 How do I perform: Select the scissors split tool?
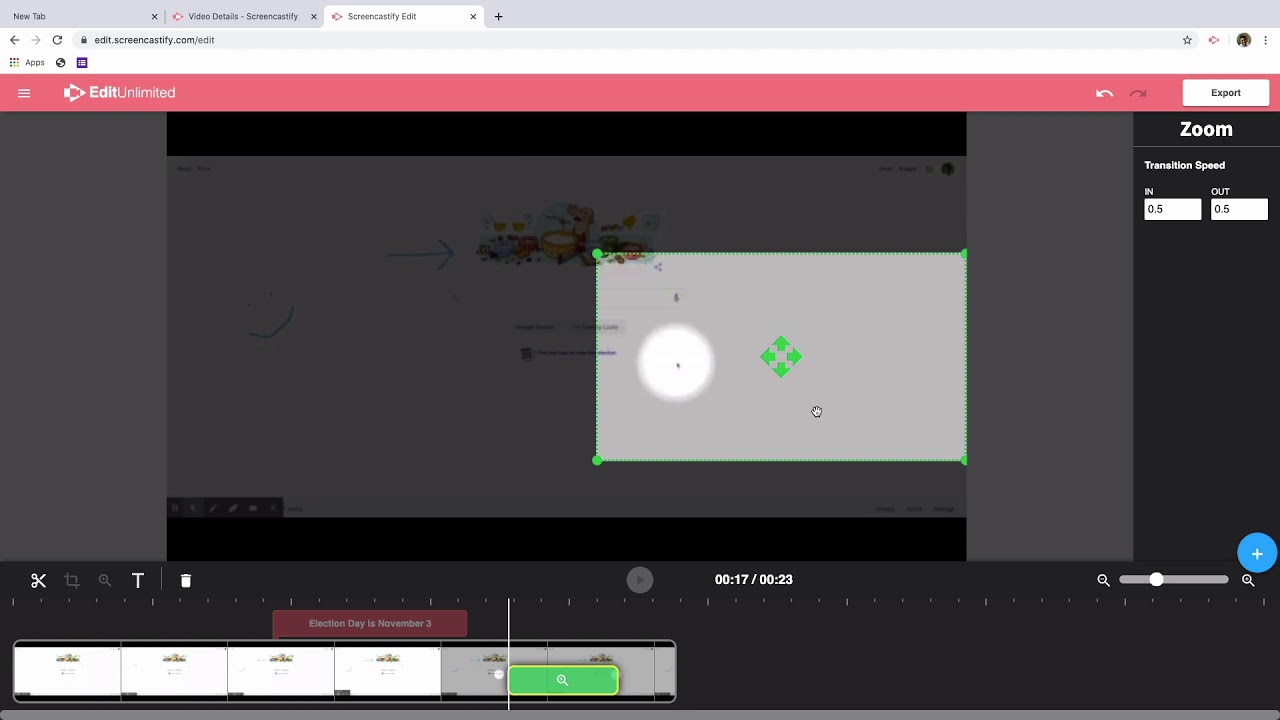coord(38,580)
